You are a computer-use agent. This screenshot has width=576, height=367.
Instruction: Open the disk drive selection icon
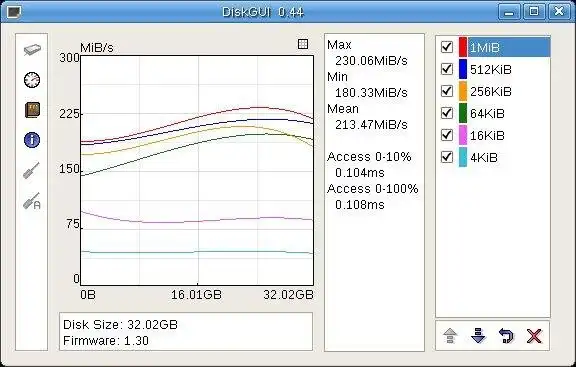[32, 50]
